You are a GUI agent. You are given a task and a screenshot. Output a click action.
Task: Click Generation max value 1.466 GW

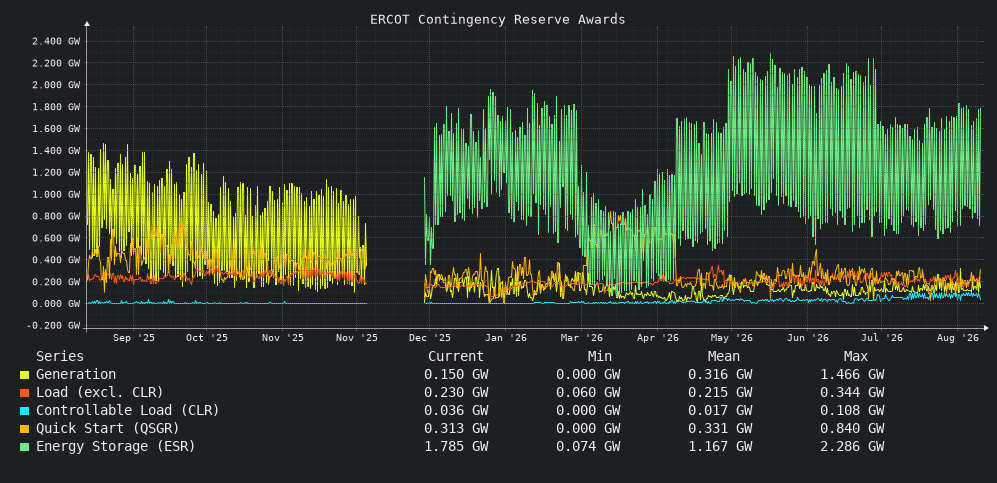pos(852,375)
